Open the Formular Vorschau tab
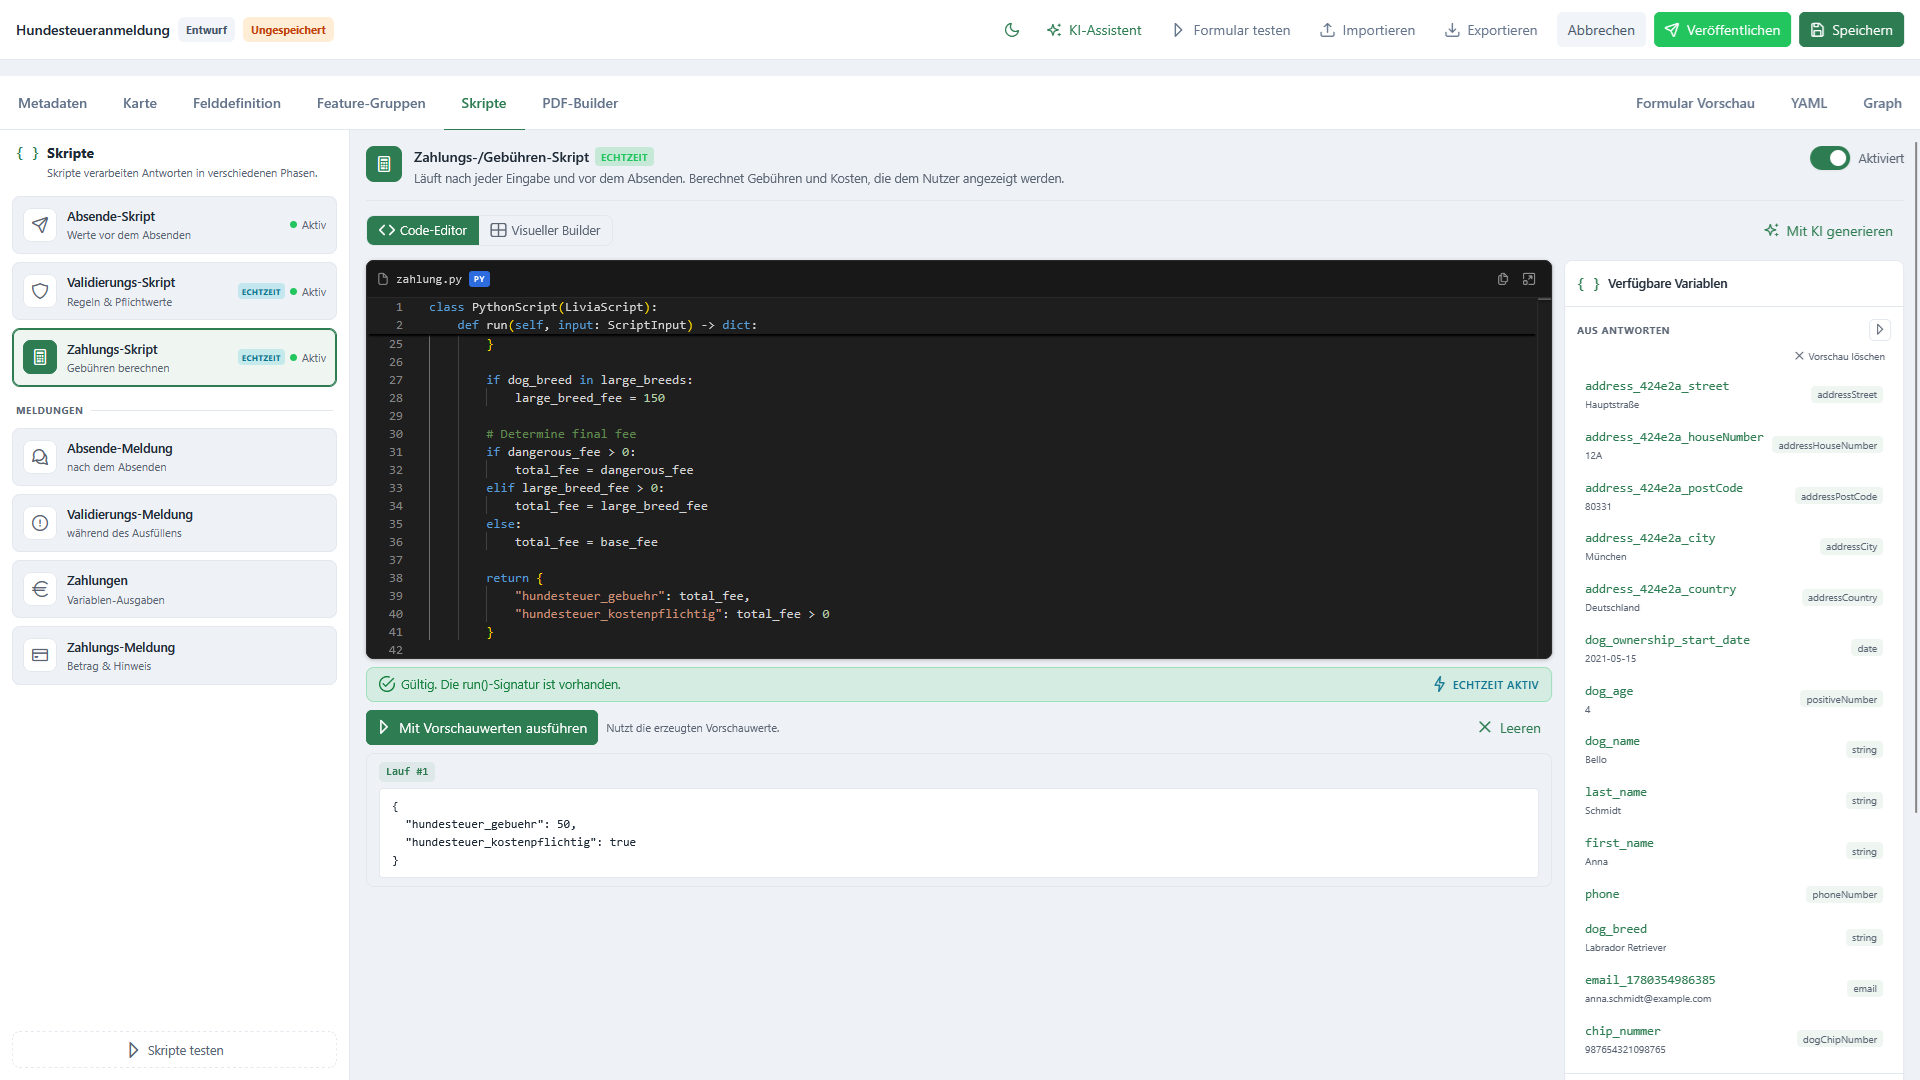 point(1695,103)
